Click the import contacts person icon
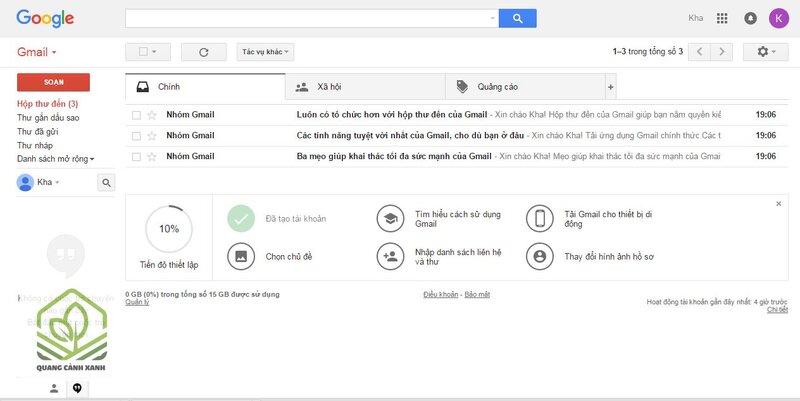 pyautogui.click(x=390, y=257)
